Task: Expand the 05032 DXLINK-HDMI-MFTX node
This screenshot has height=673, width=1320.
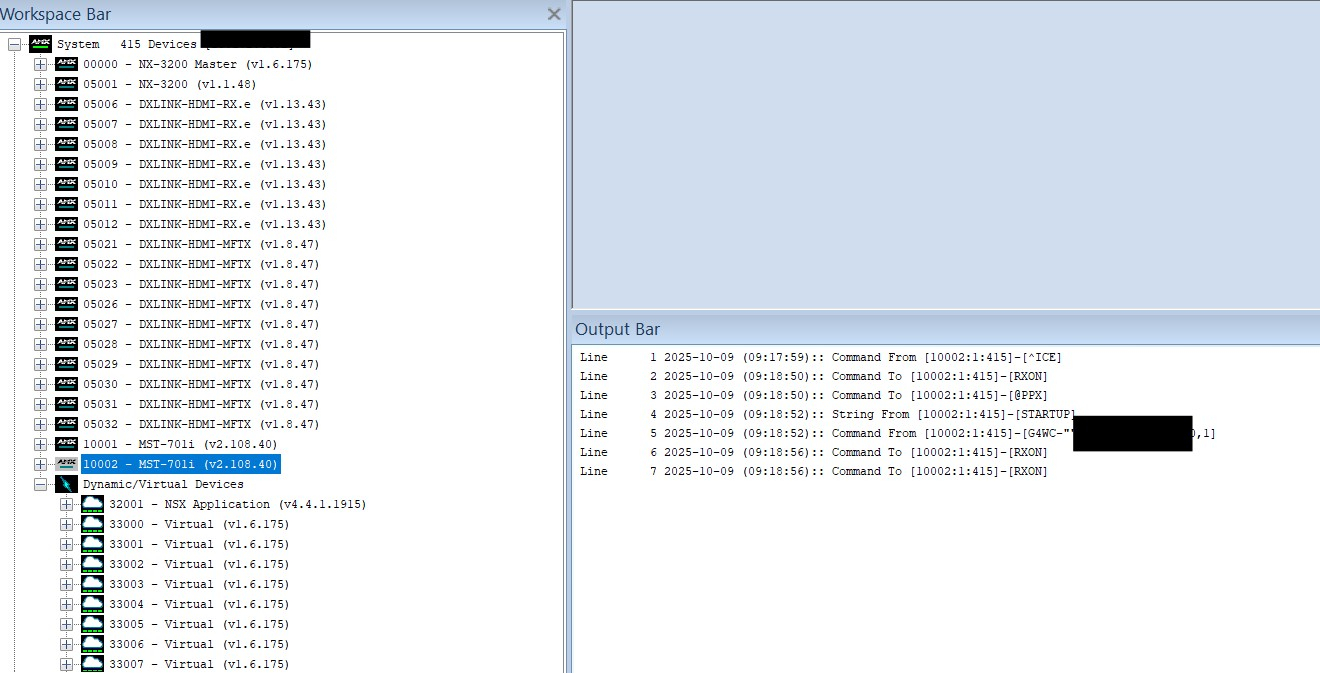Action: 40,424
